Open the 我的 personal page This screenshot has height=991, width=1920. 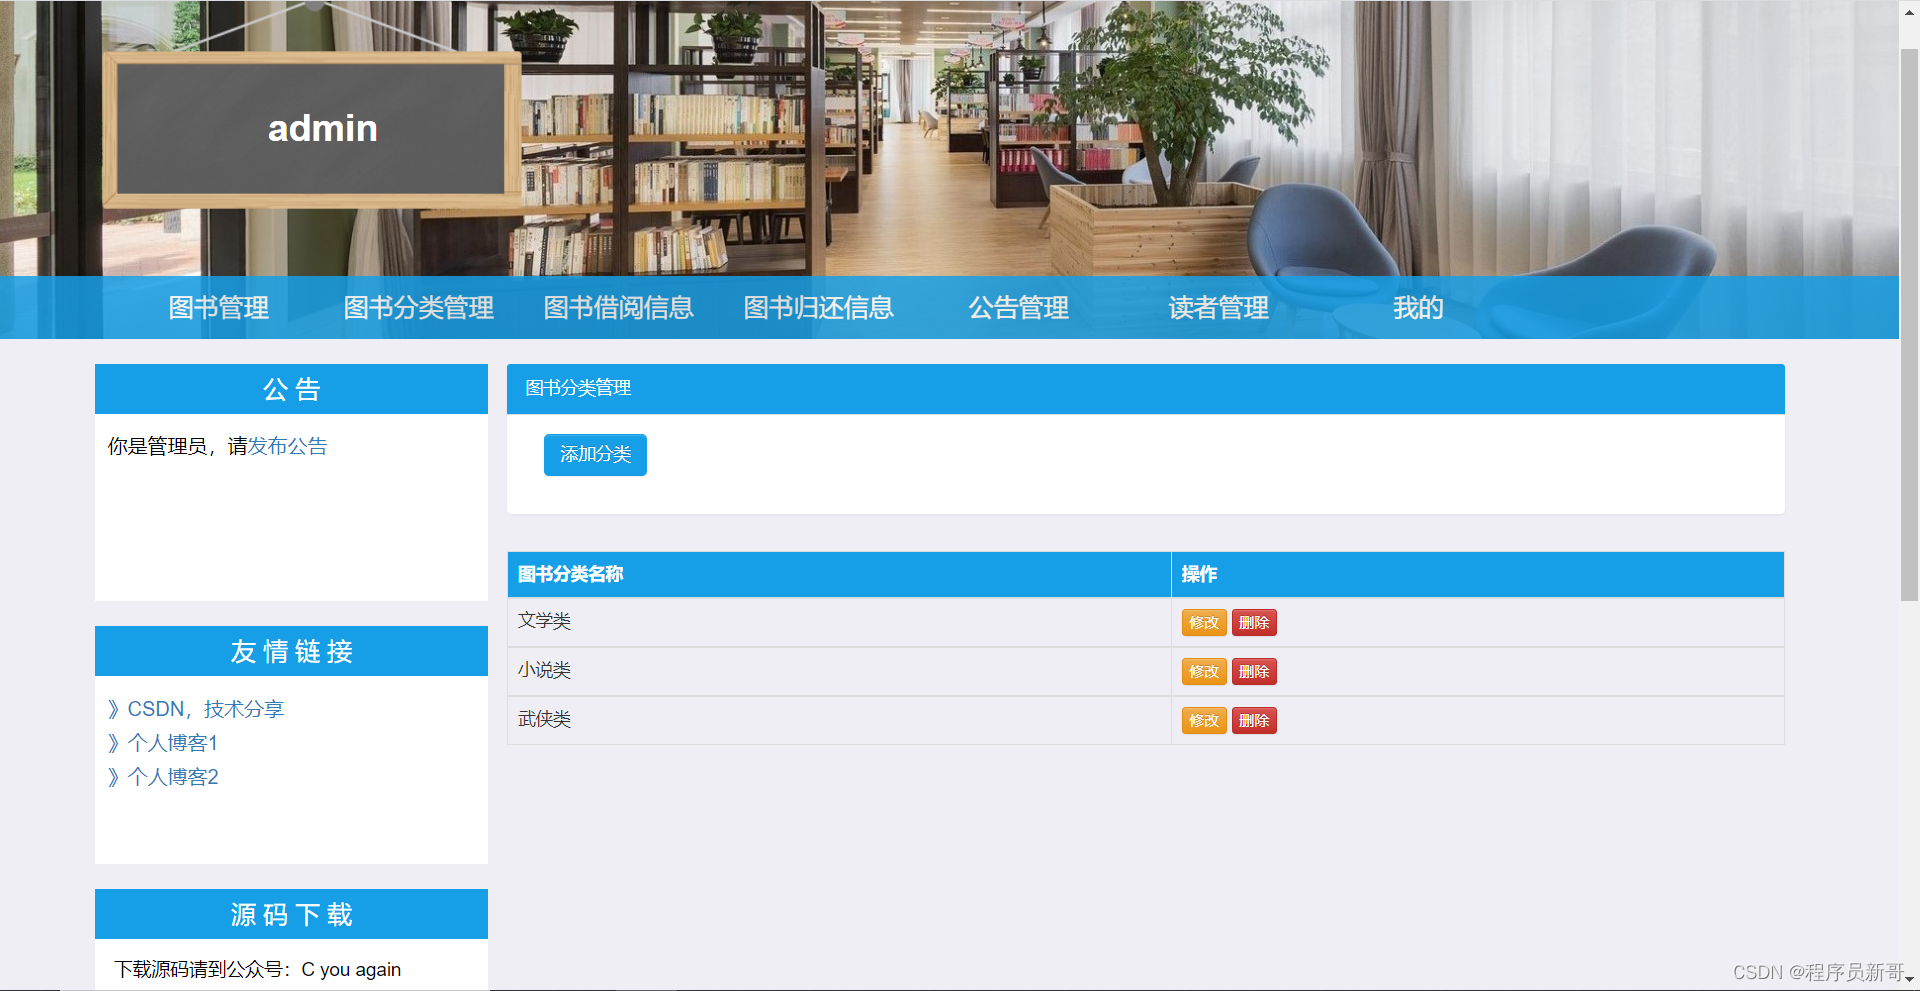[x=1418, y=308]
